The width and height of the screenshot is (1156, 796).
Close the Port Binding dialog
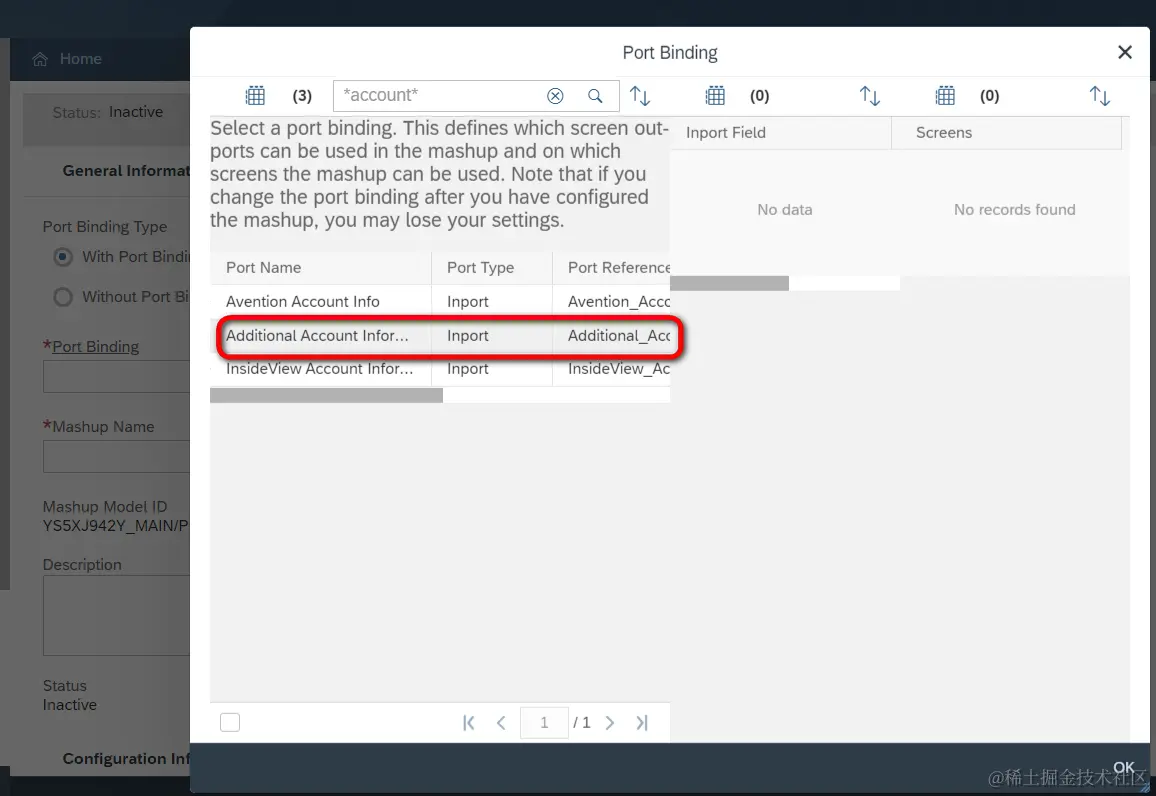coord(1124,52)
